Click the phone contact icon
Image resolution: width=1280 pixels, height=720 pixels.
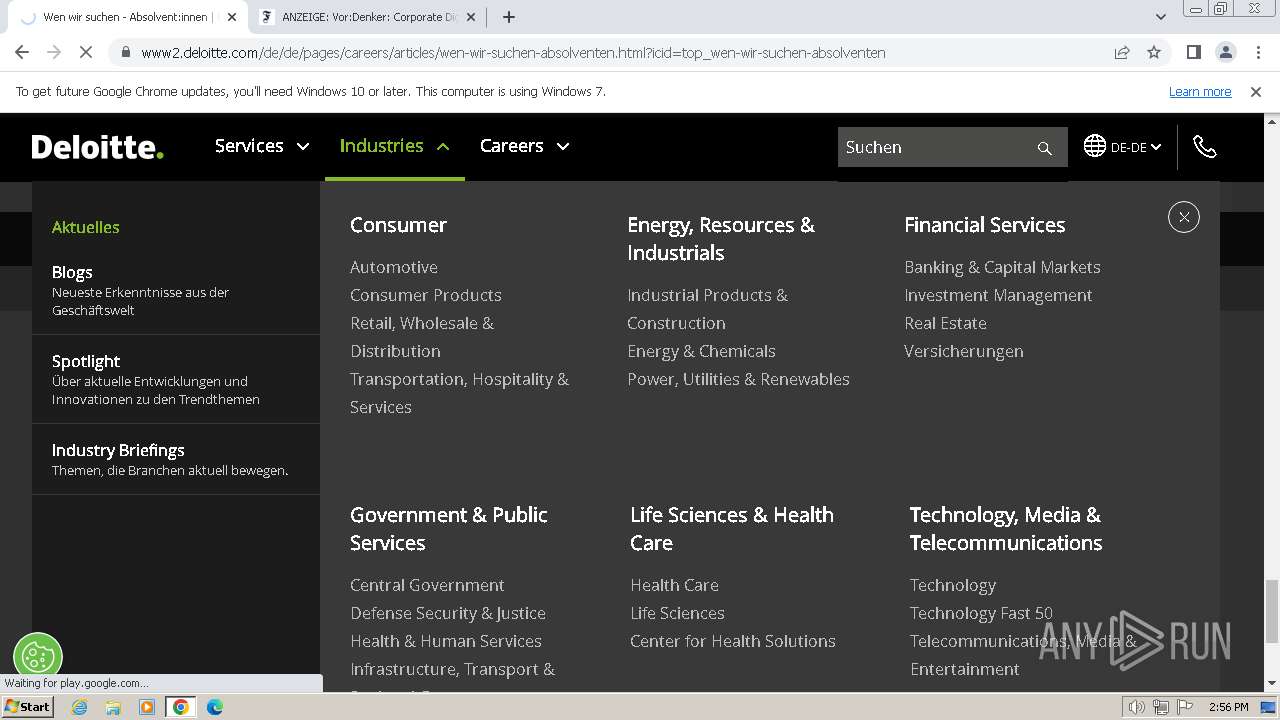(1205, 147)
